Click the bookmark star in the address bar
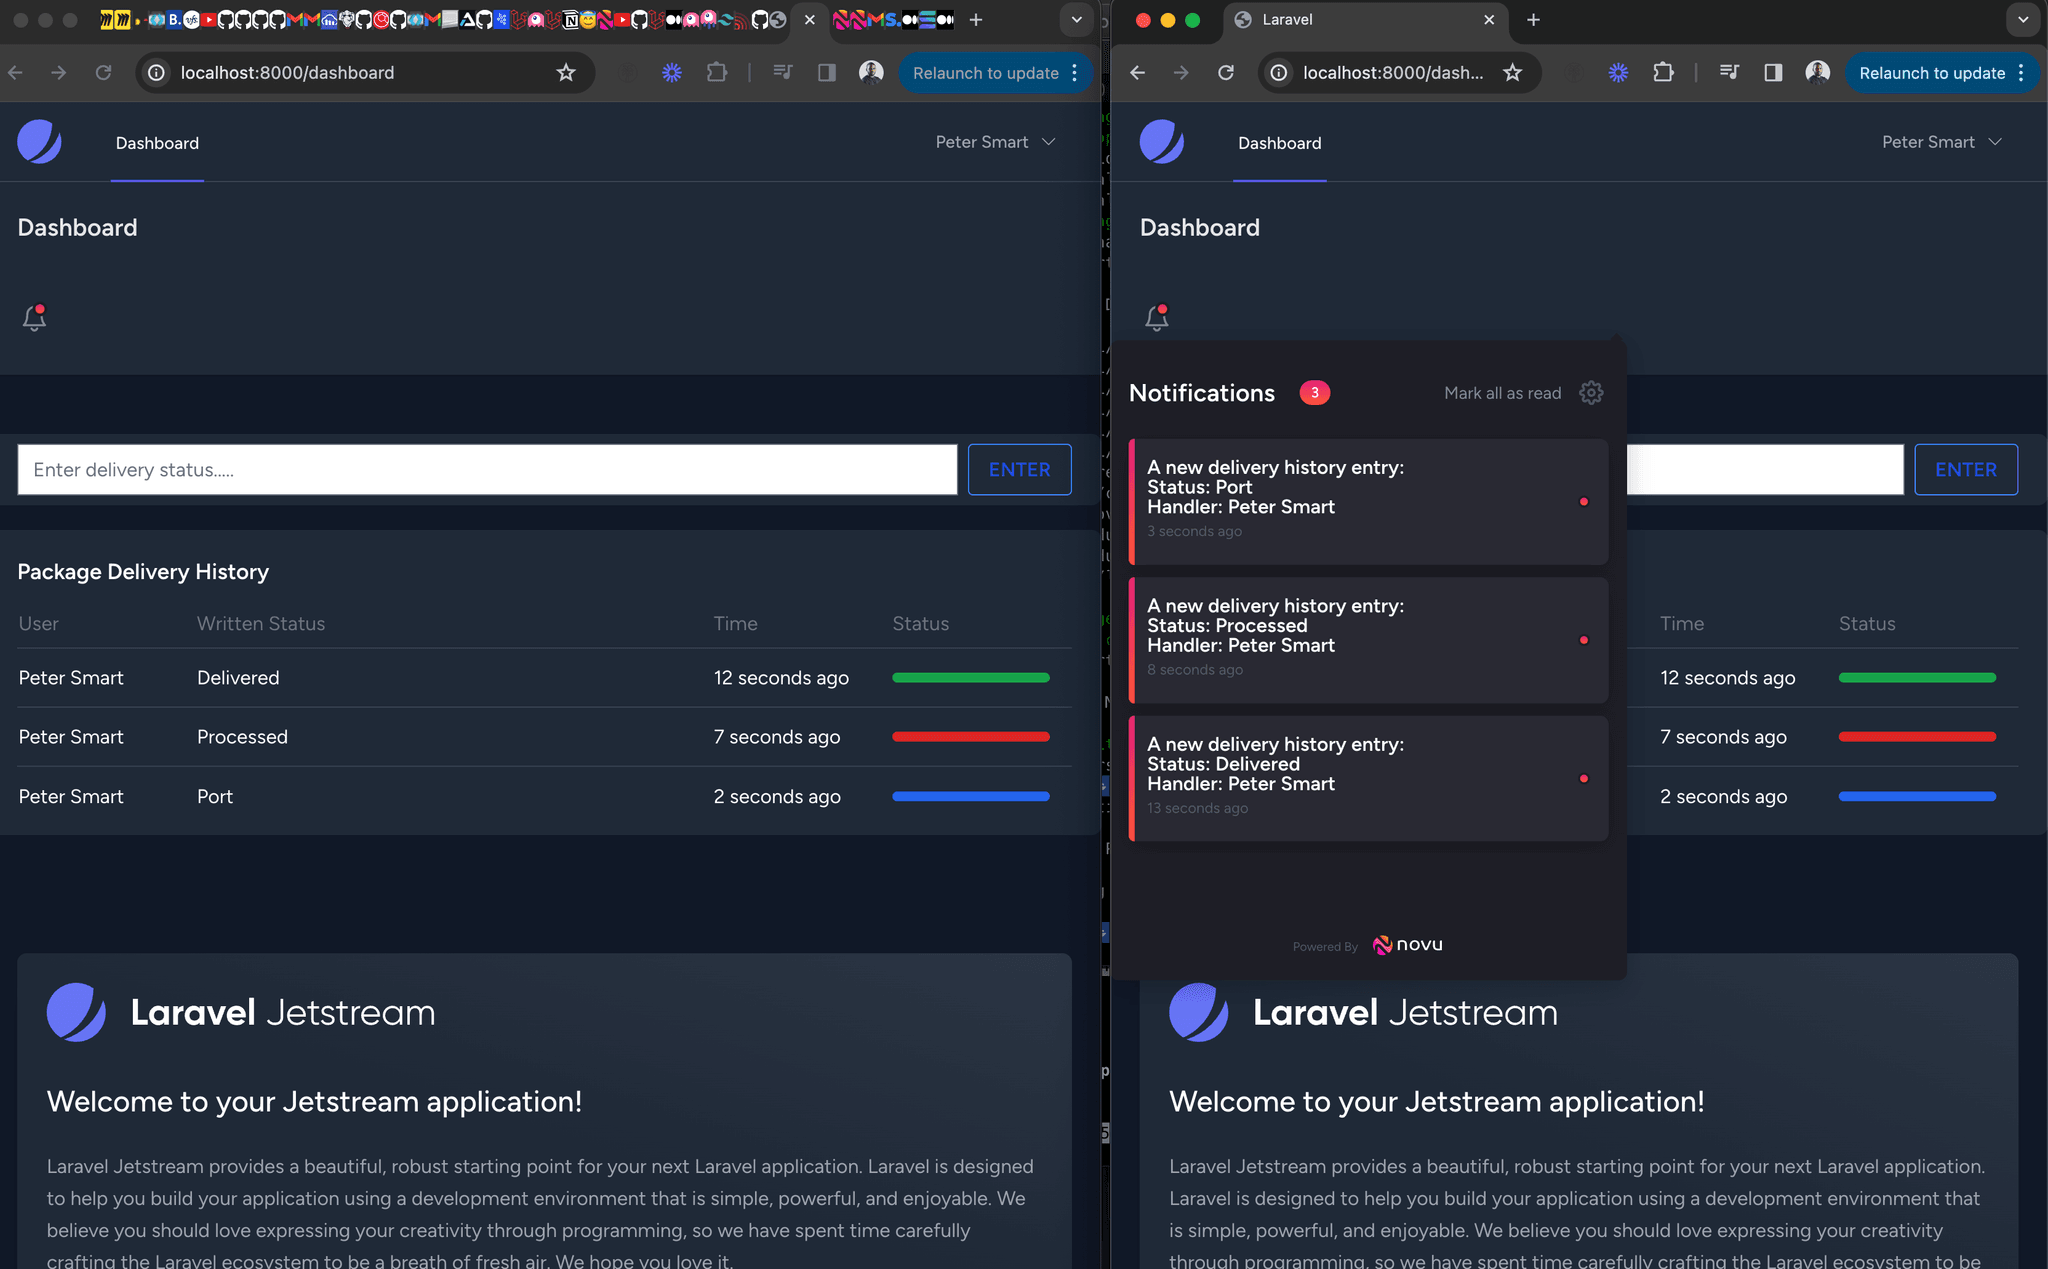 click(566, 72)
